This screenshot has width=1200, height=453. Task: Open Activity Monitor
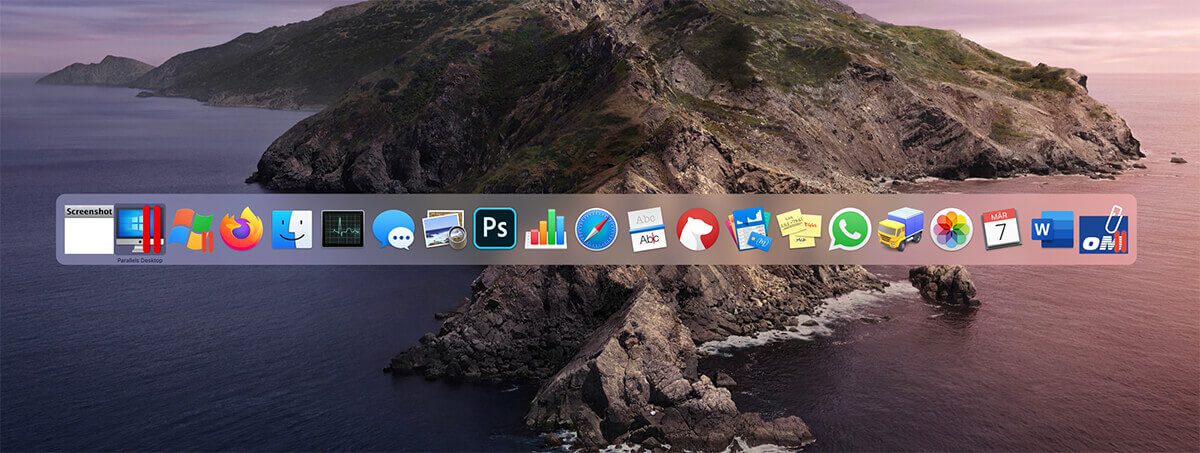pos(343,229)
